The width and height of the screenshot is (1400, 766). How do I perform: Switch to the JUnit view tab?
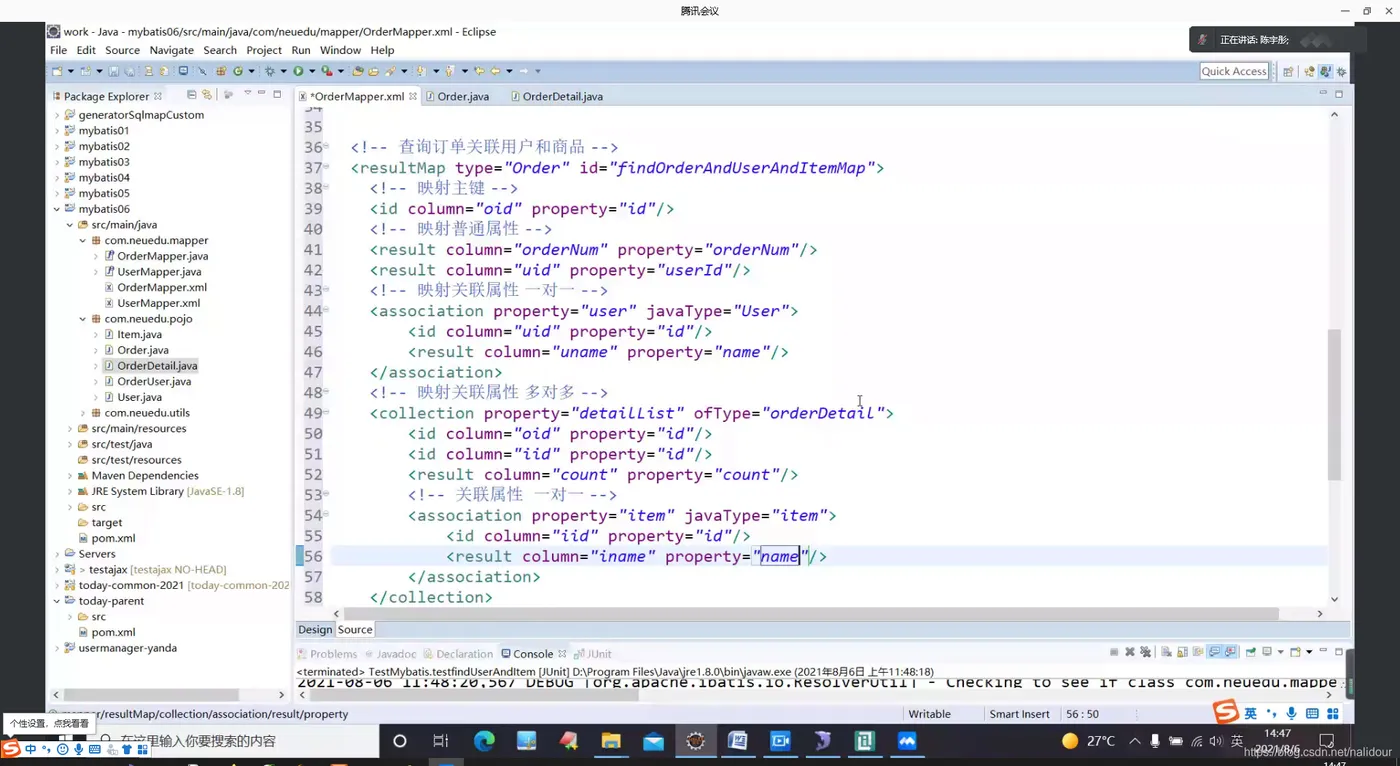593,654
